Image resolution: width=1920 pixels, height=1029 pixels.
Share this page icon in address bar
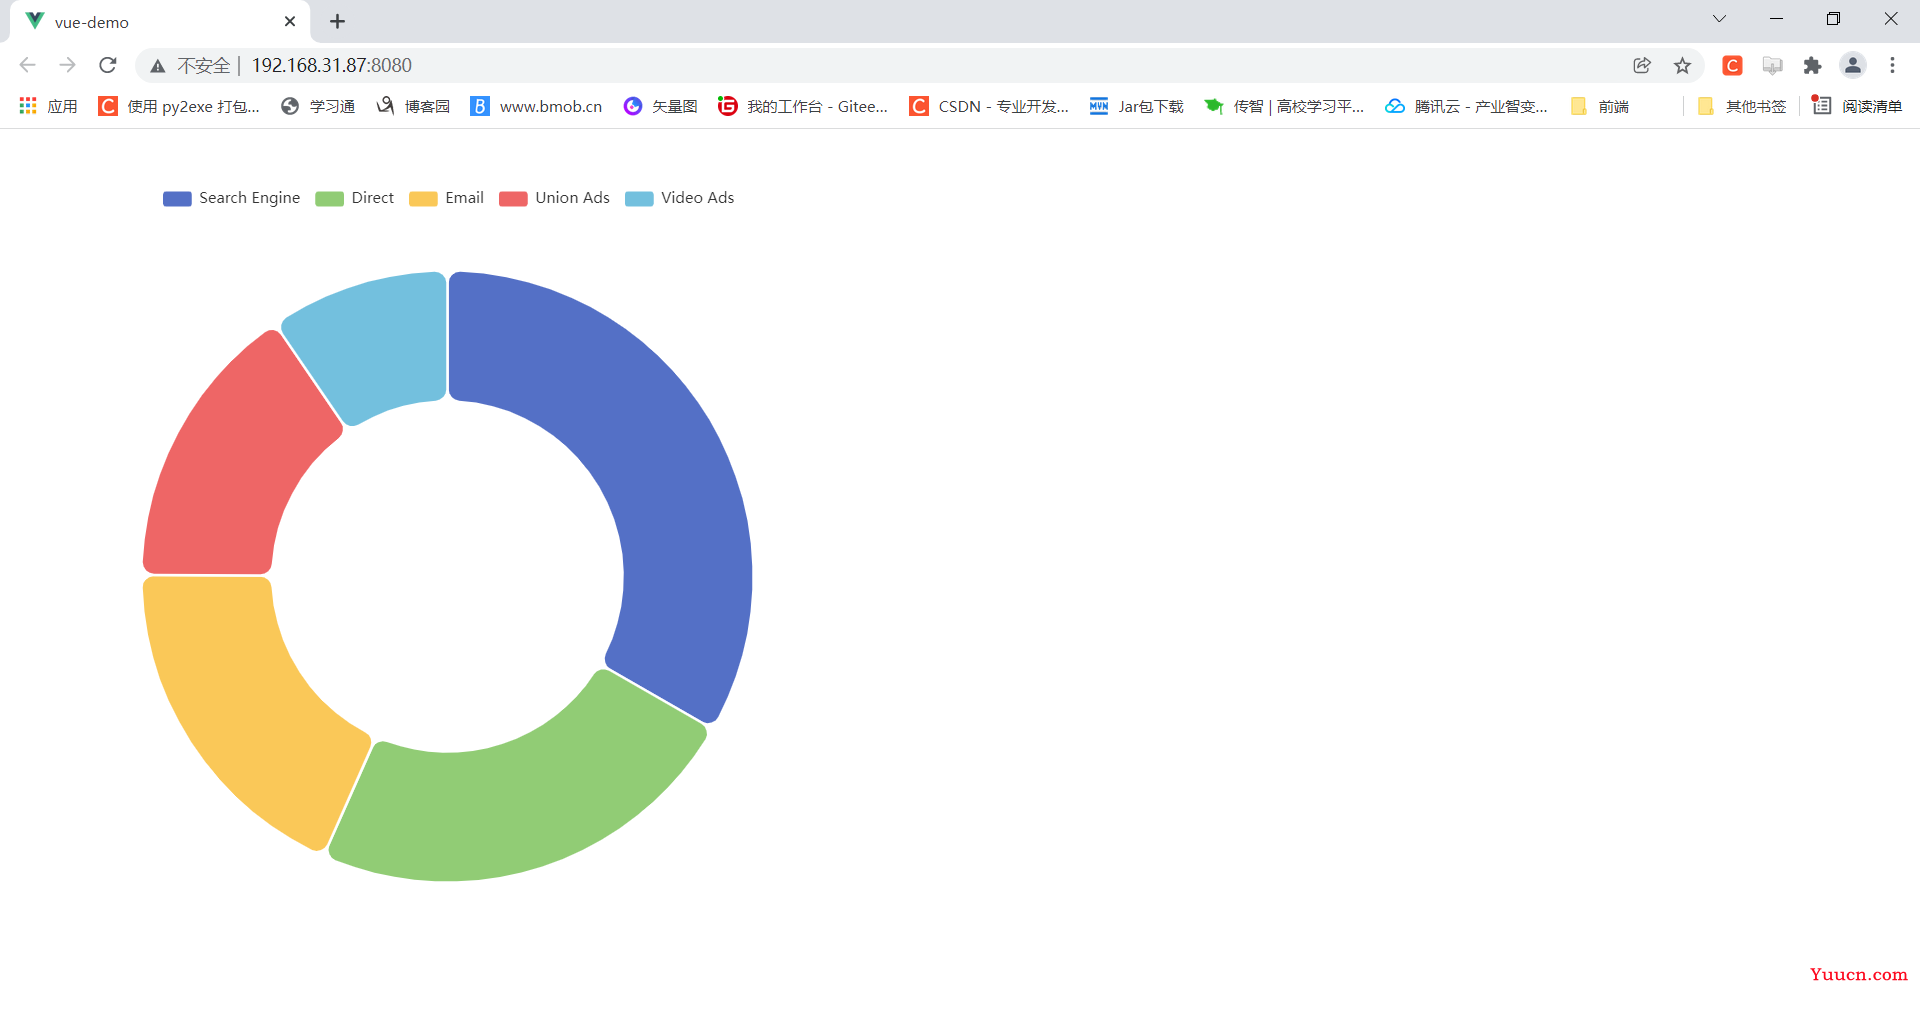point(1642,65)
